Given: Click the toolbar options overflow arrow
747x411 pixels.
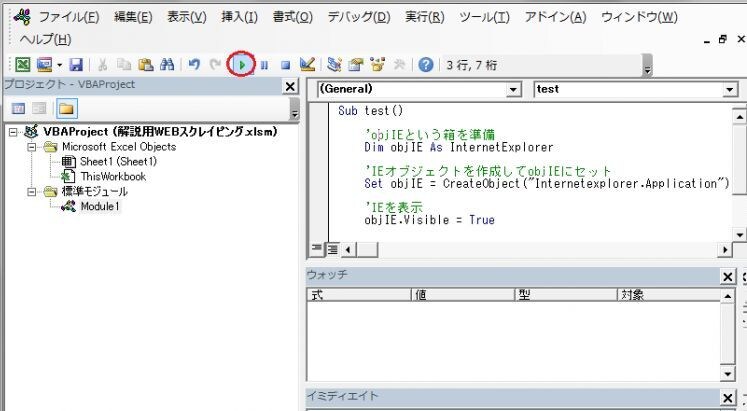Looking at the screenshot, I should [647, 66].
